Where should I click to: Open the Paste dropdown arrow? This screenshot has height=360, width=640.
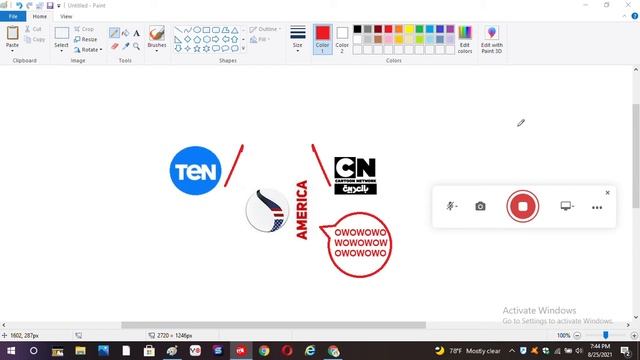coord(12,51)
